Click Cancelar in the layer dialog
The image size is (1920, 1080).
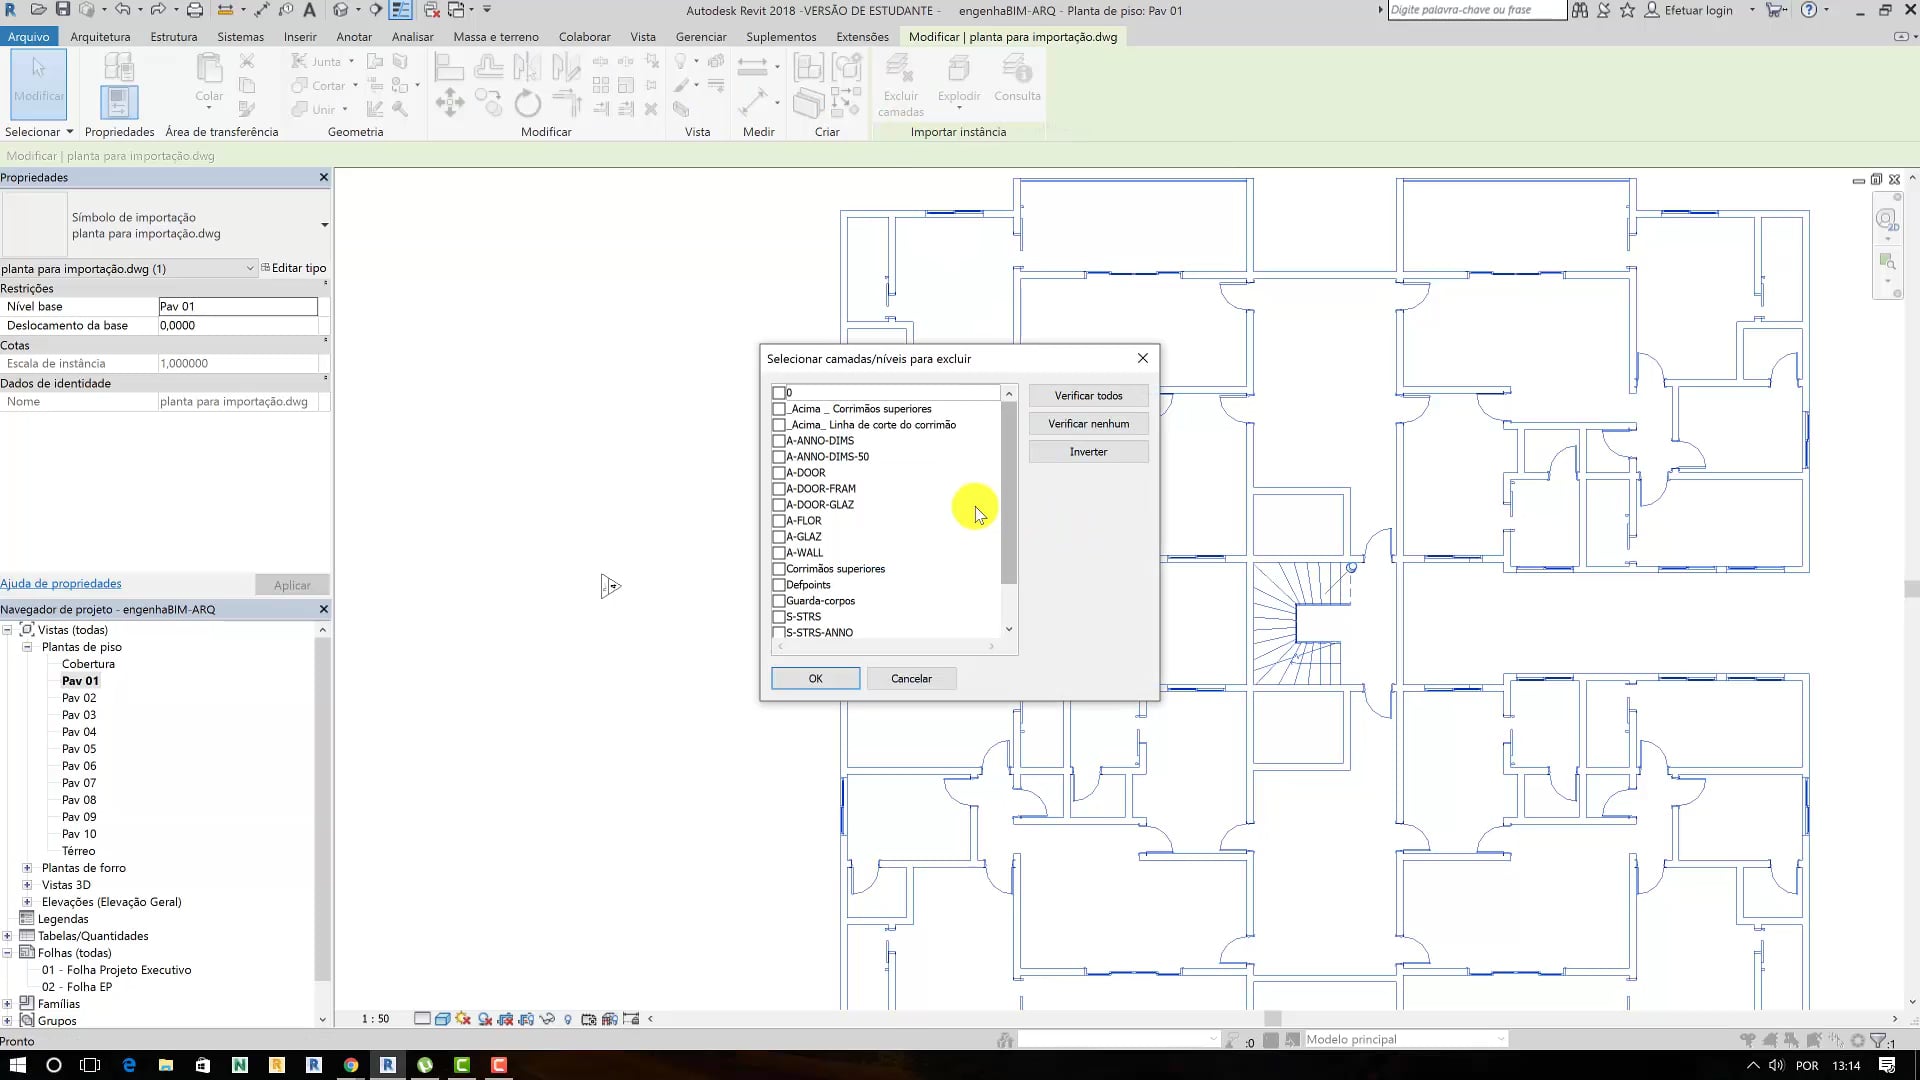point(911,679)
